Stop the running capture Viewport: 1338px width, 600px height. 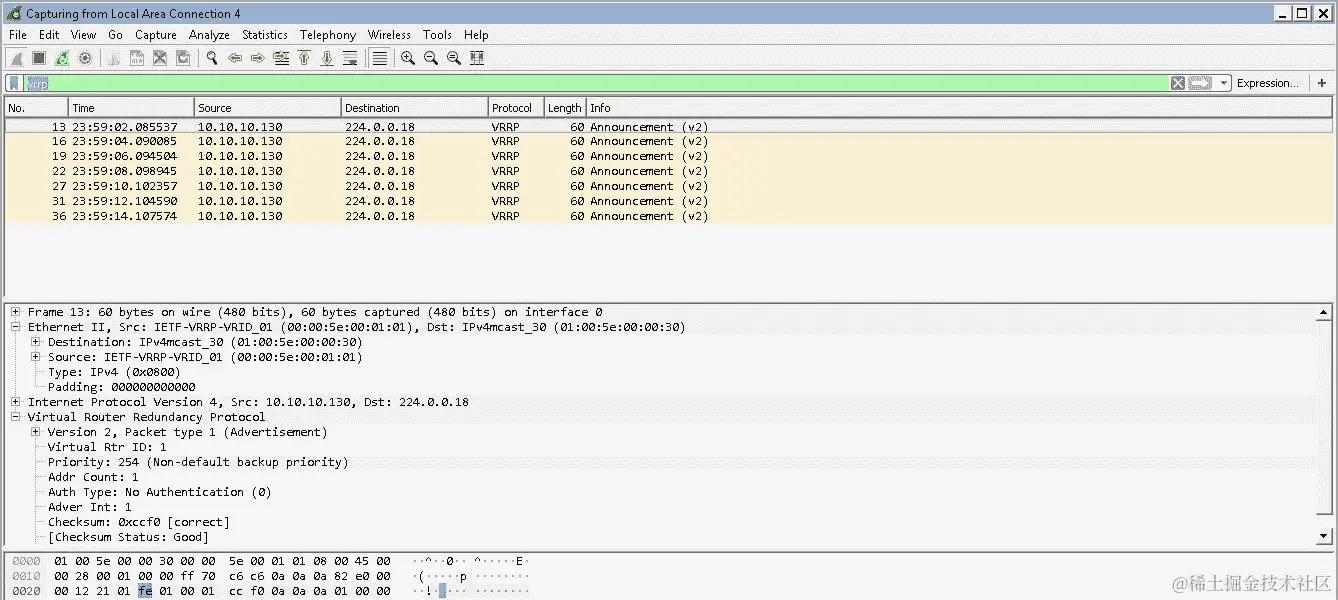click(39, 58)
